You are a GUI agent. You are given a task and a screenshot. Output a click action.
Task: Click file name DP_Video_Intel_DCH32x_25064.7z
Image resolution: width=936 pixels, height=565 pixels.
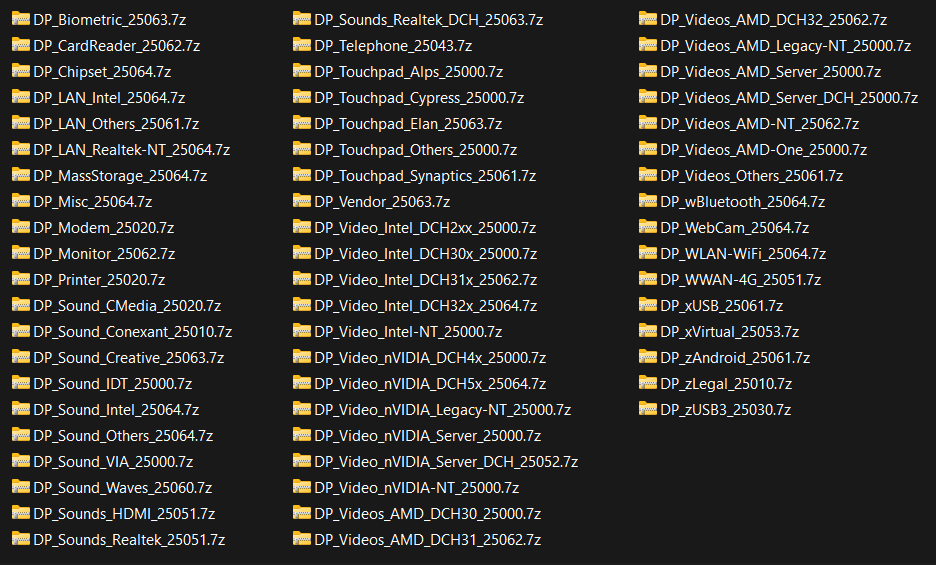[426, 306]
